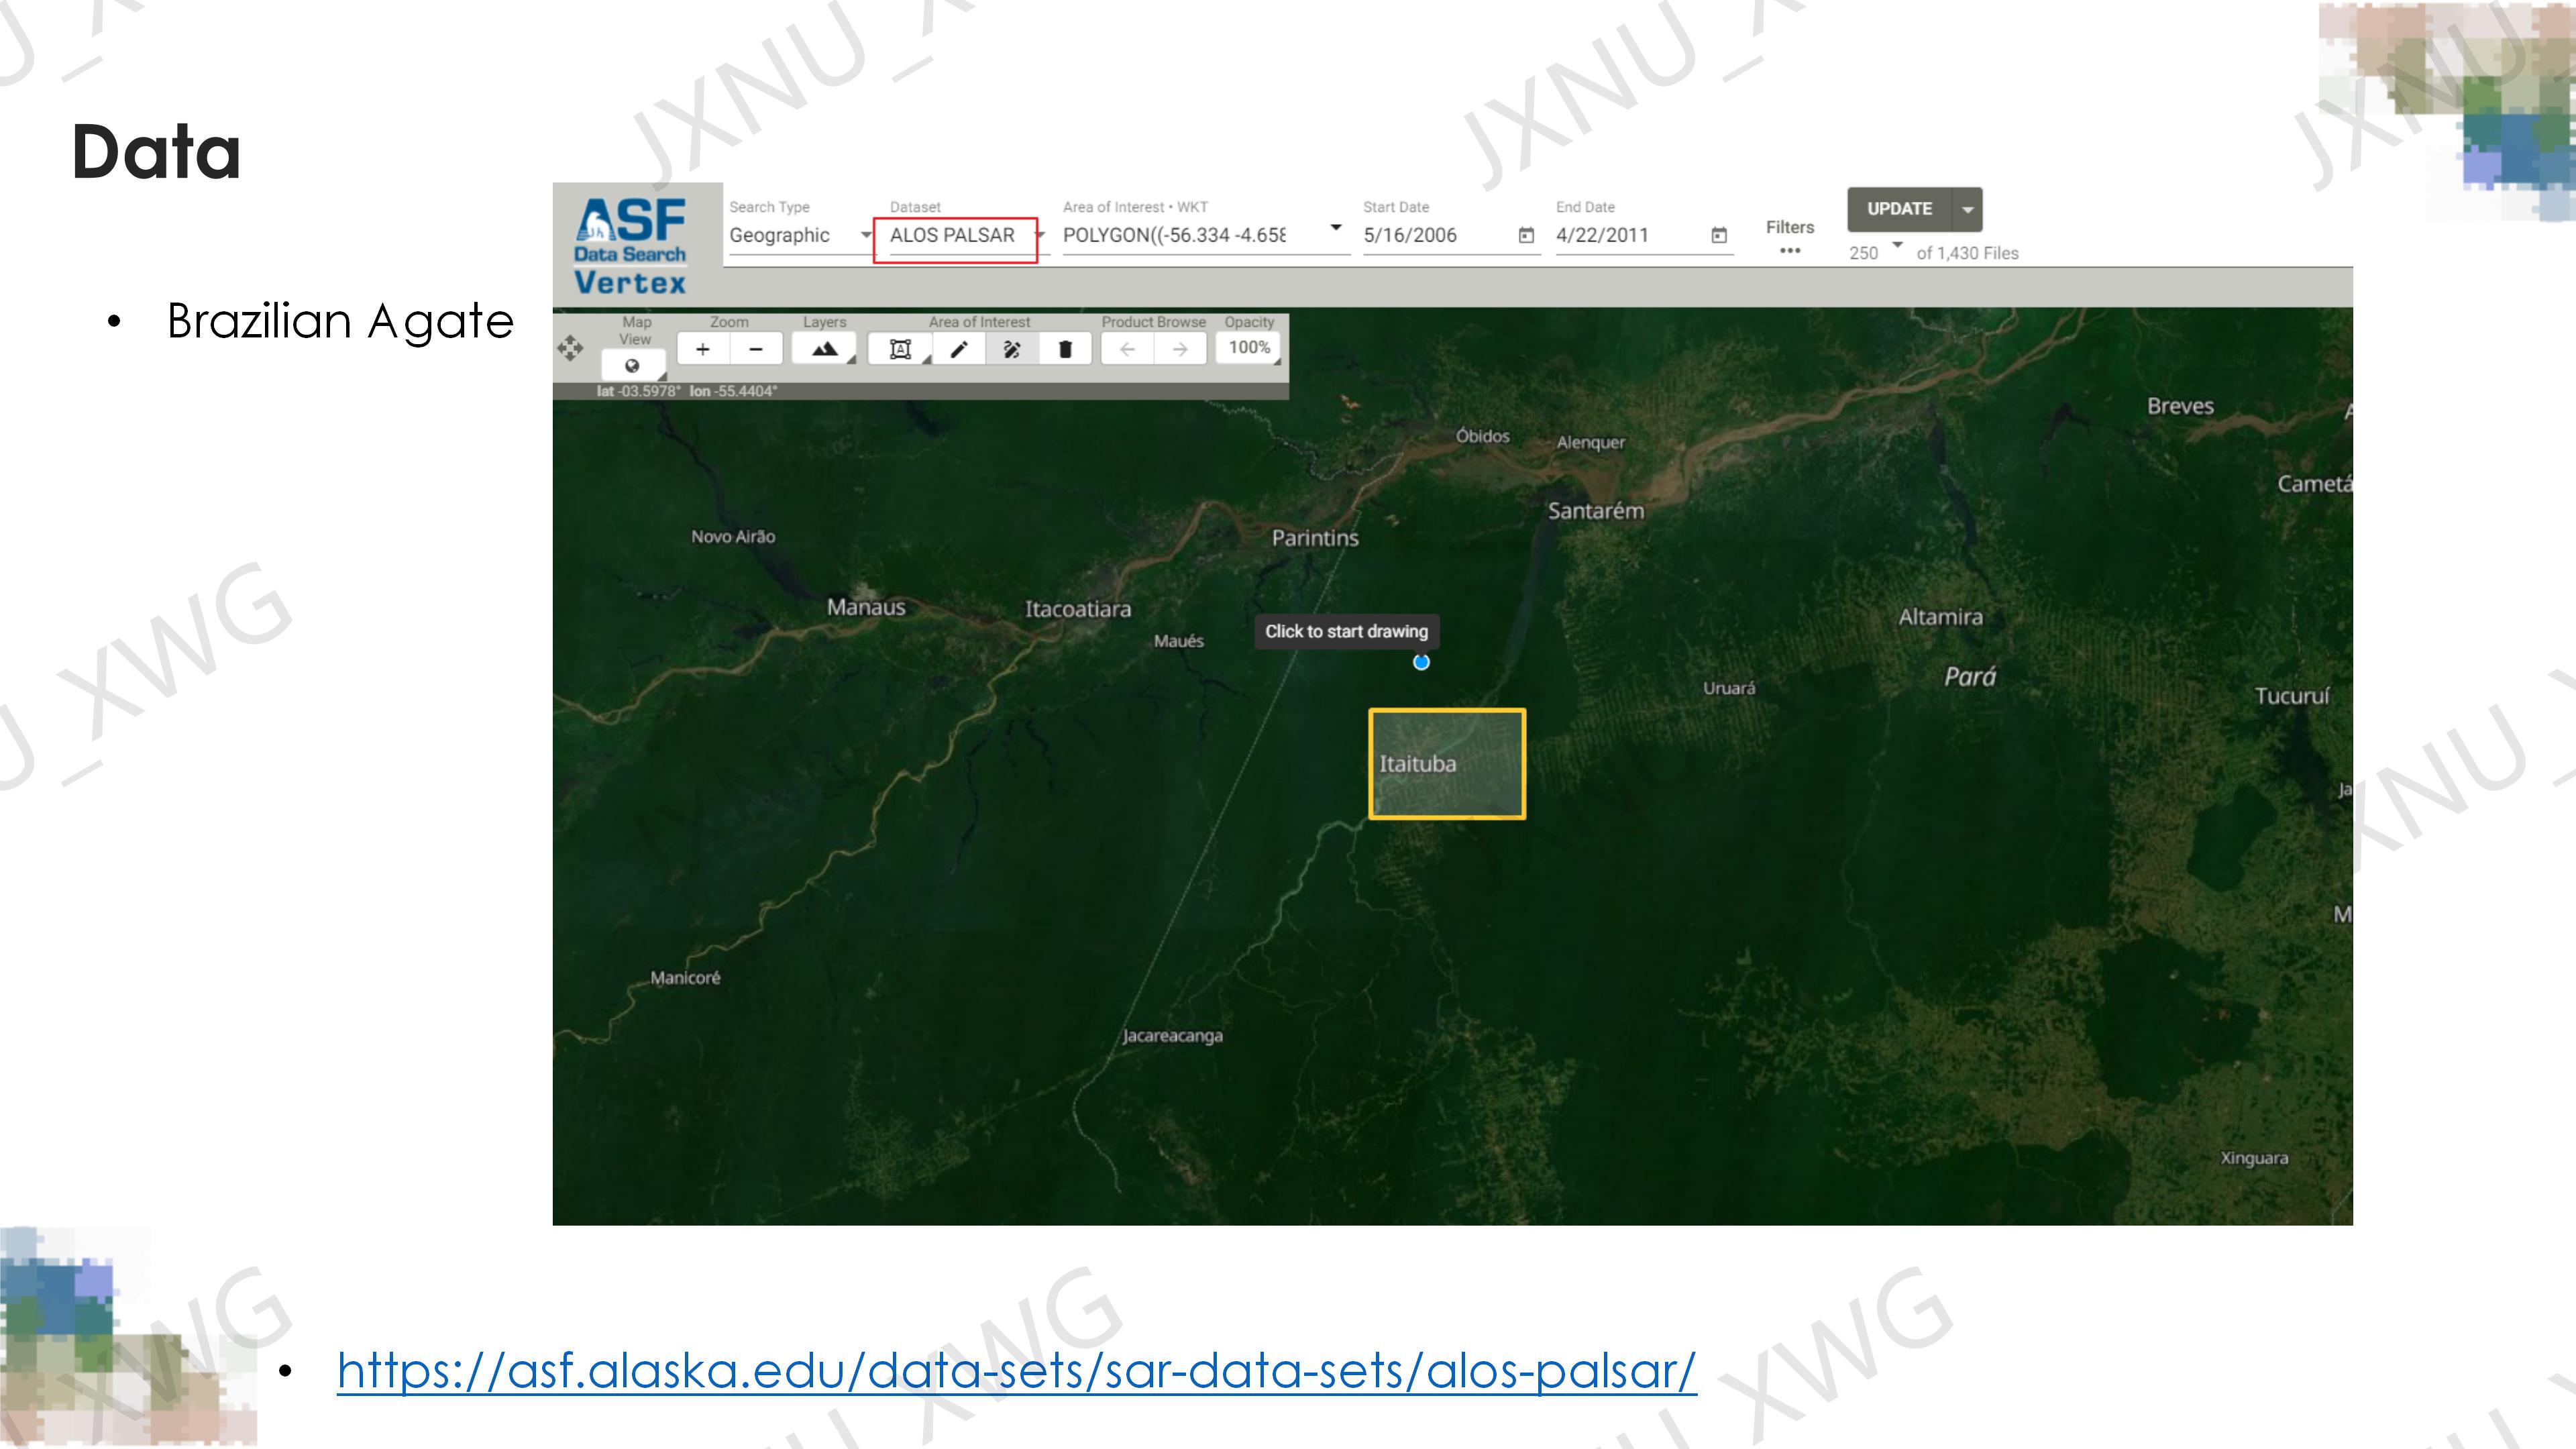Click the zoom out minus button
Screen dimensions: 2576x1449
point(756,349)
